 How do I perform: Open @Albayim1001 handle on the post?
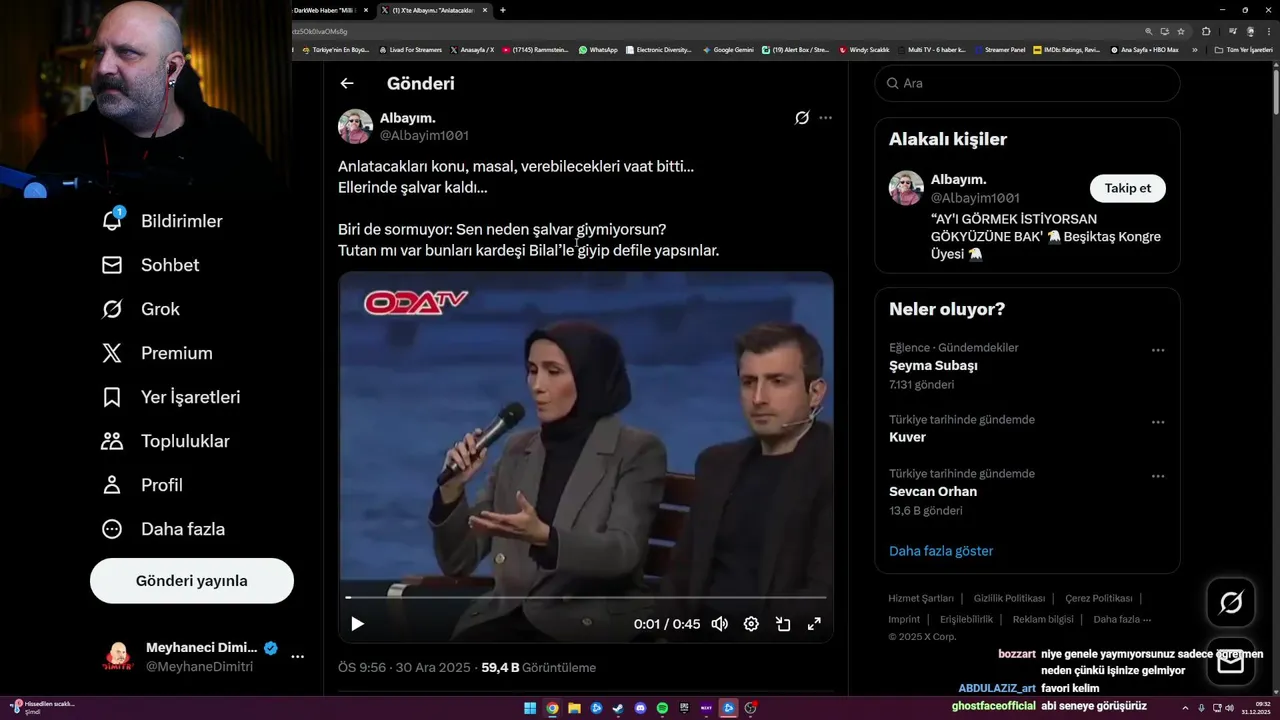[424, 135]
